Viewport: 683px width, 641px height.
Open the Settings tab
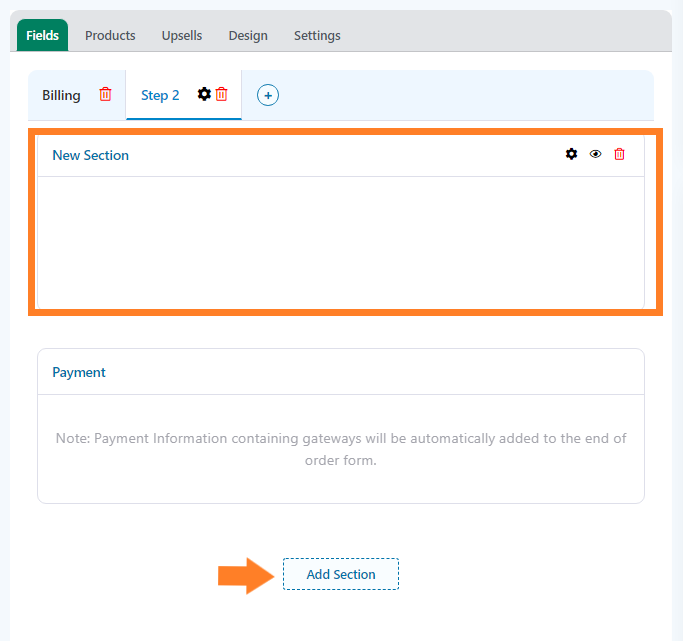point(317,35)
